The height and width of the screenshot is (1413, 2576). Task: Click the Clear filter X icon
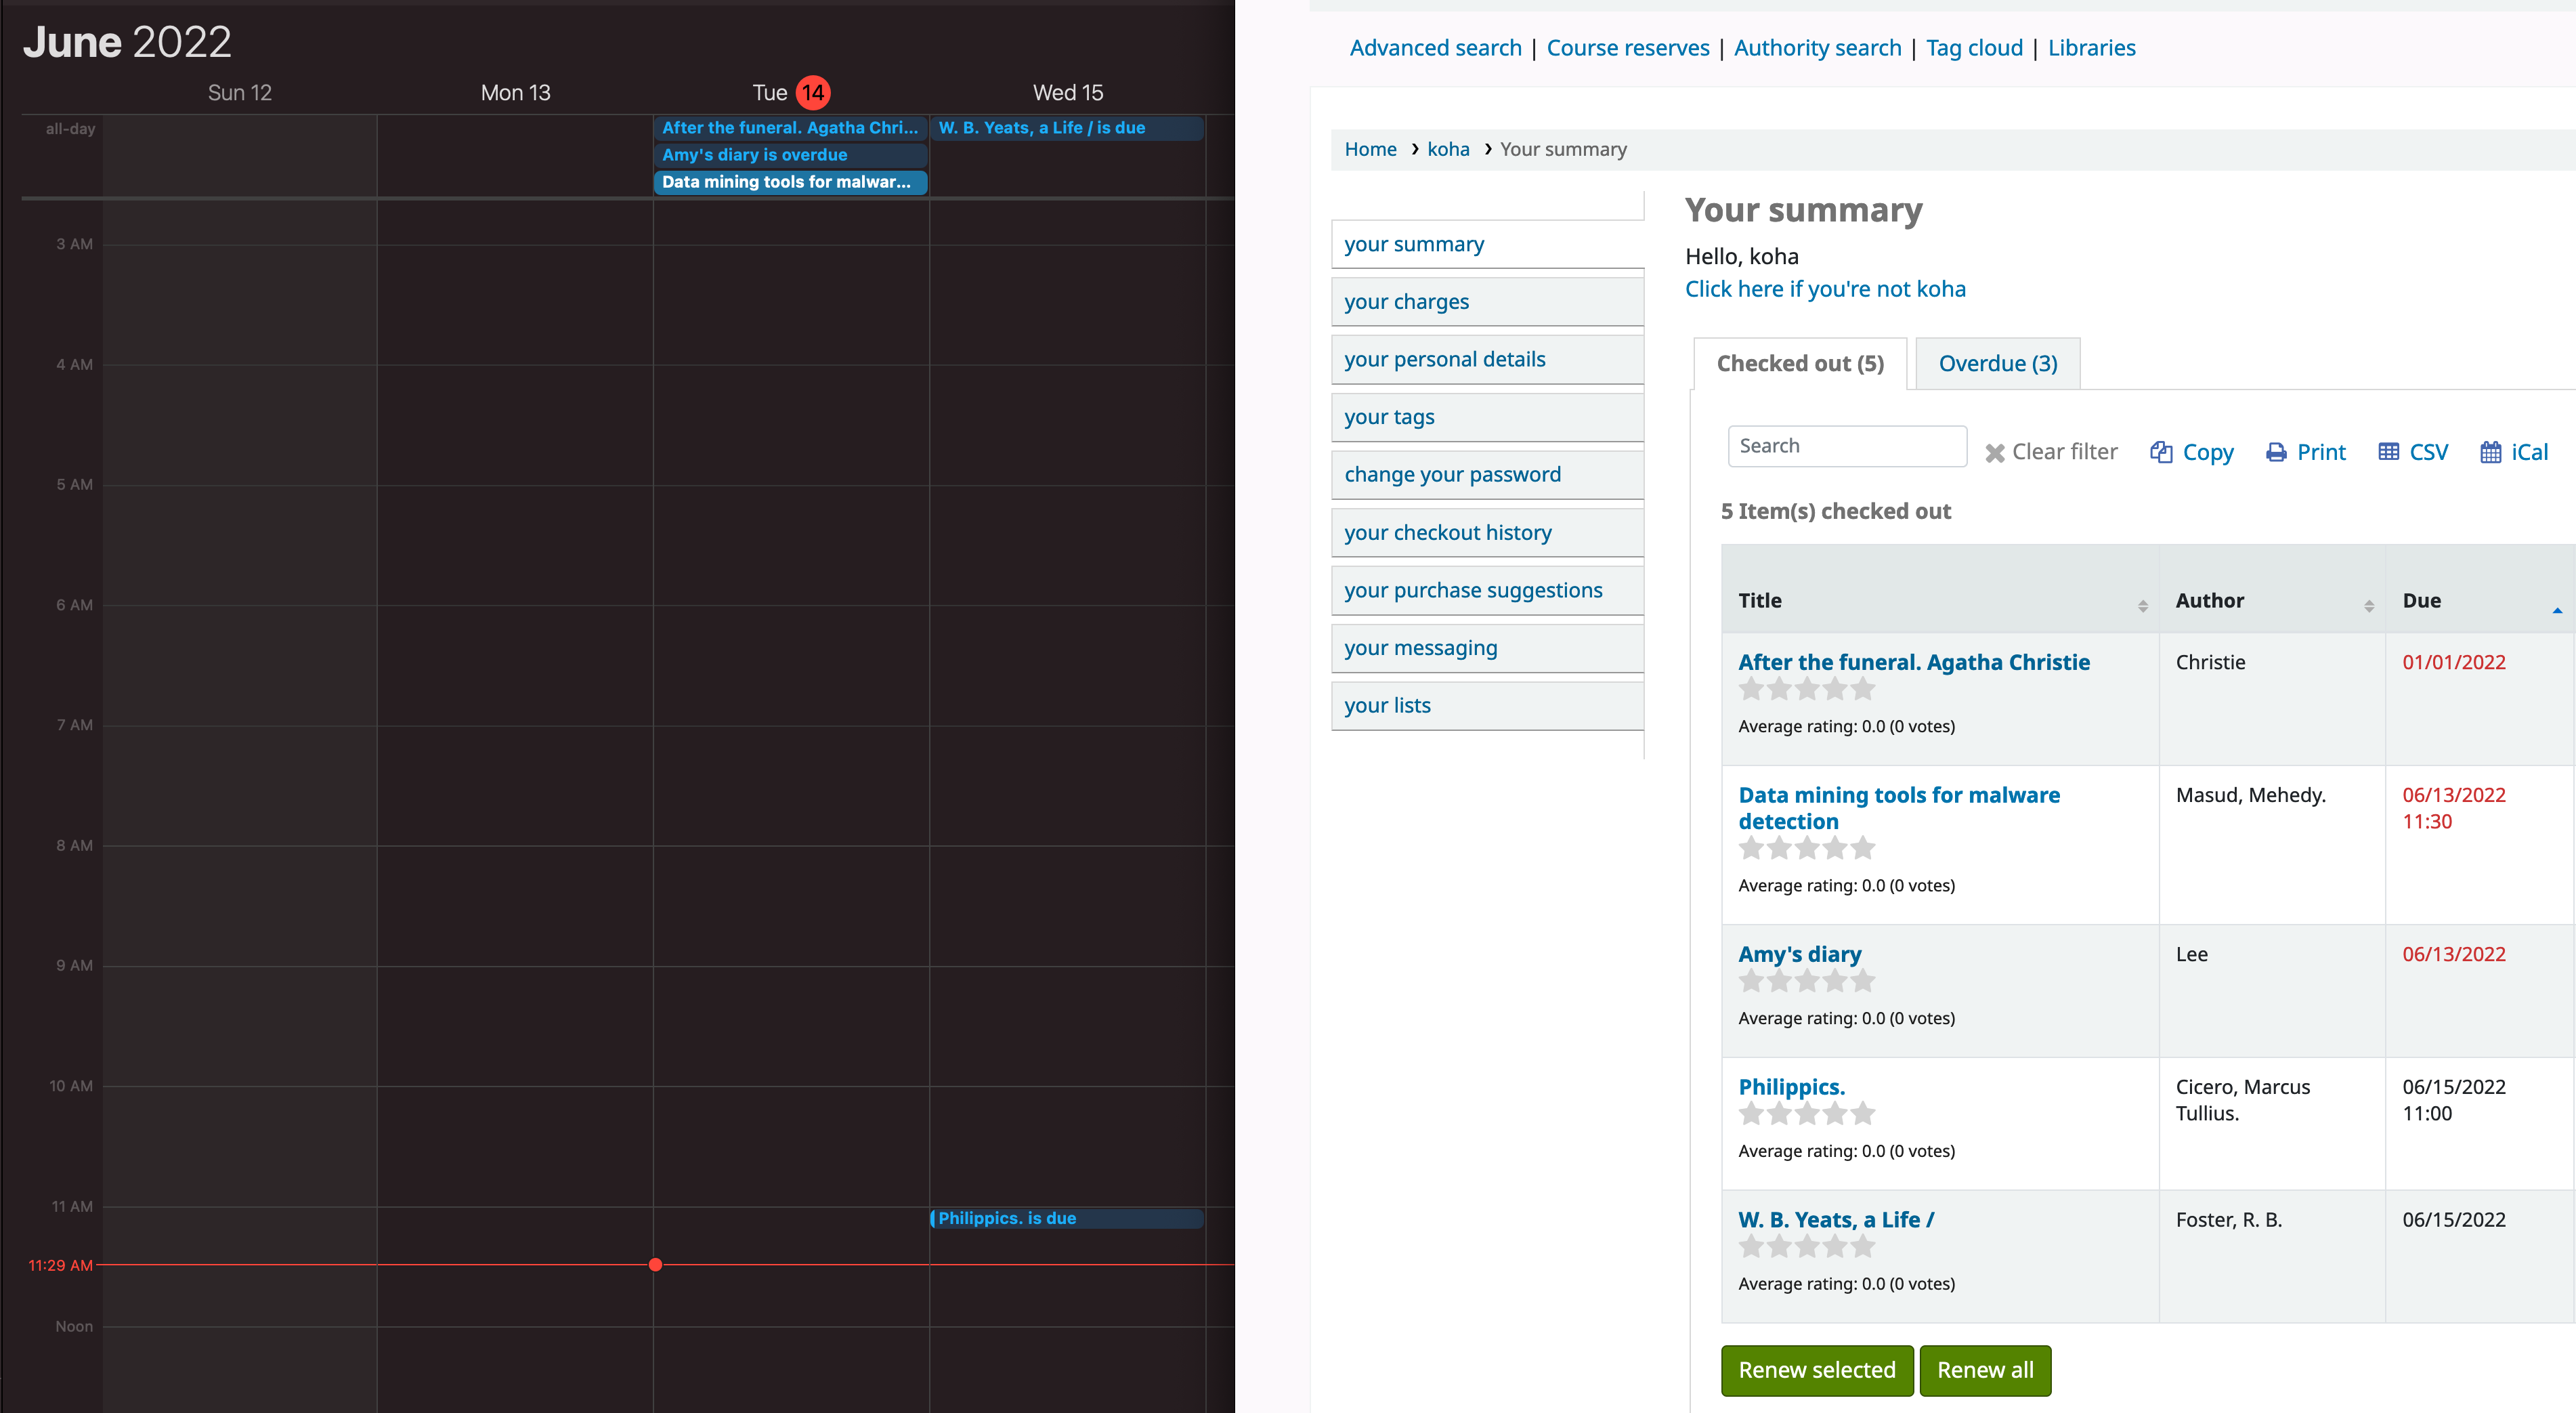1994,453
